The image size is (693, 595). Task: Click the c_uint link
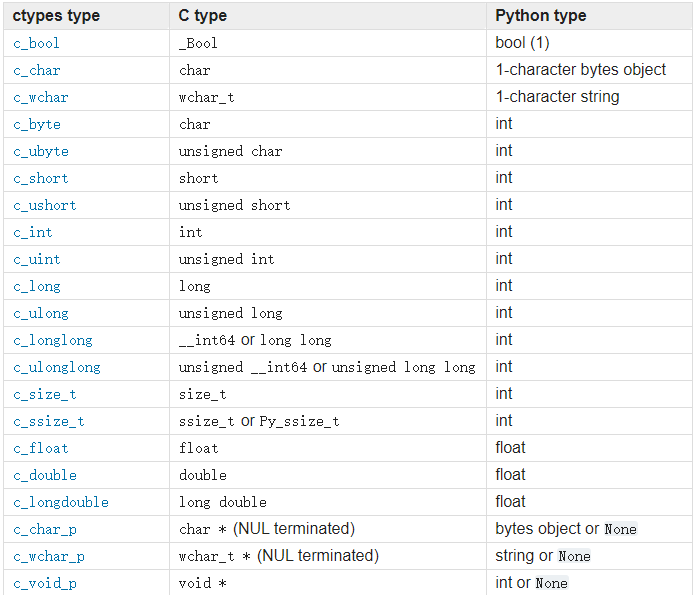(x=36, y=260)
